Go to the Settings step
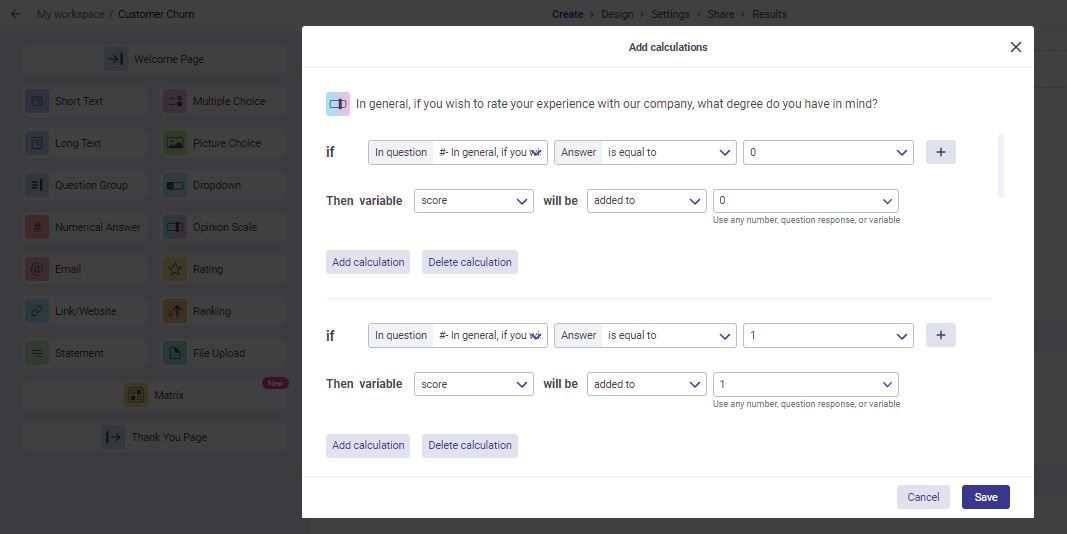The width and height of the screenshot is (1067, 534). [670, 14]
